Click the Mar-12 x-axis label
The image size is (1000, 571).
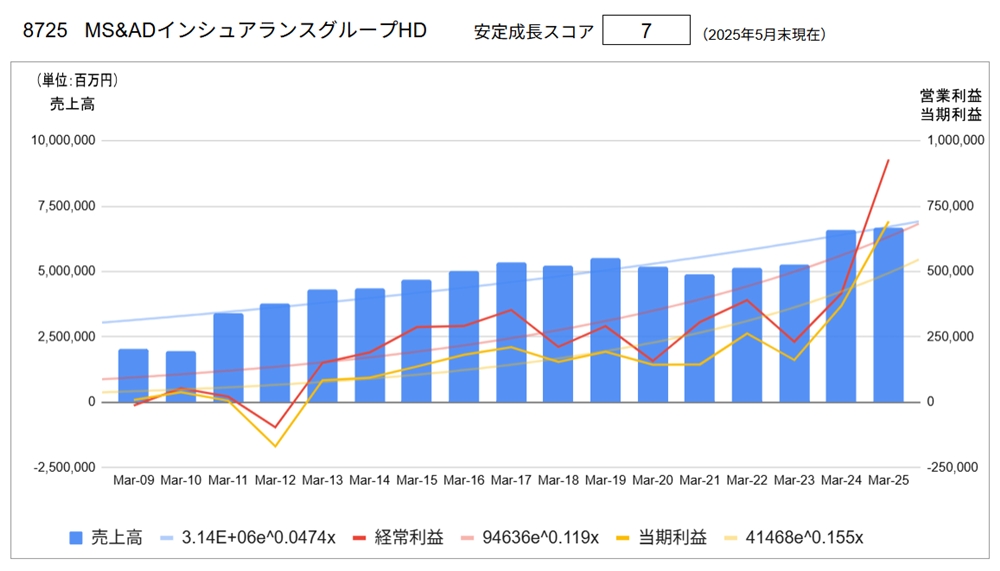coord(275,480)
